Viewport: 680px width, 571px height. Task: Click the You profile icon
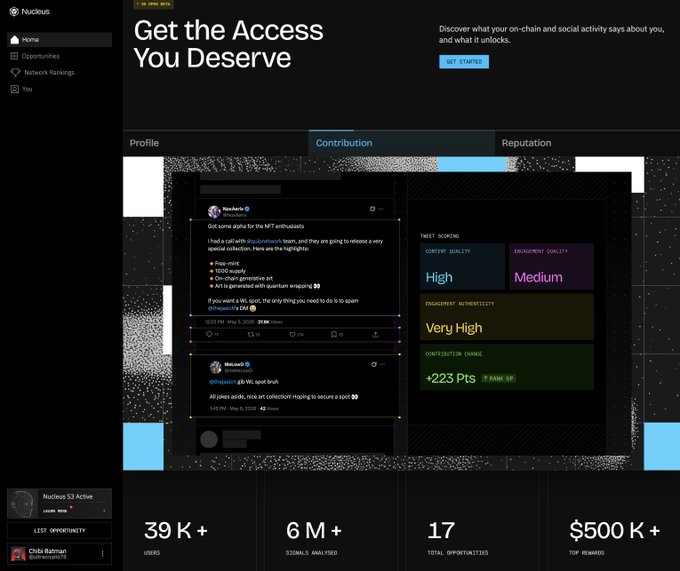14,89
